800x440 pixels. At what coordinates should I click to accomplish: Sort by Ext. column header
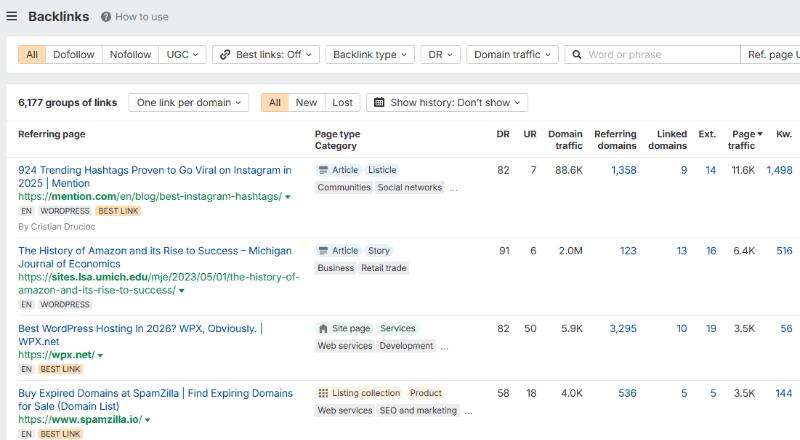(707, 134)
